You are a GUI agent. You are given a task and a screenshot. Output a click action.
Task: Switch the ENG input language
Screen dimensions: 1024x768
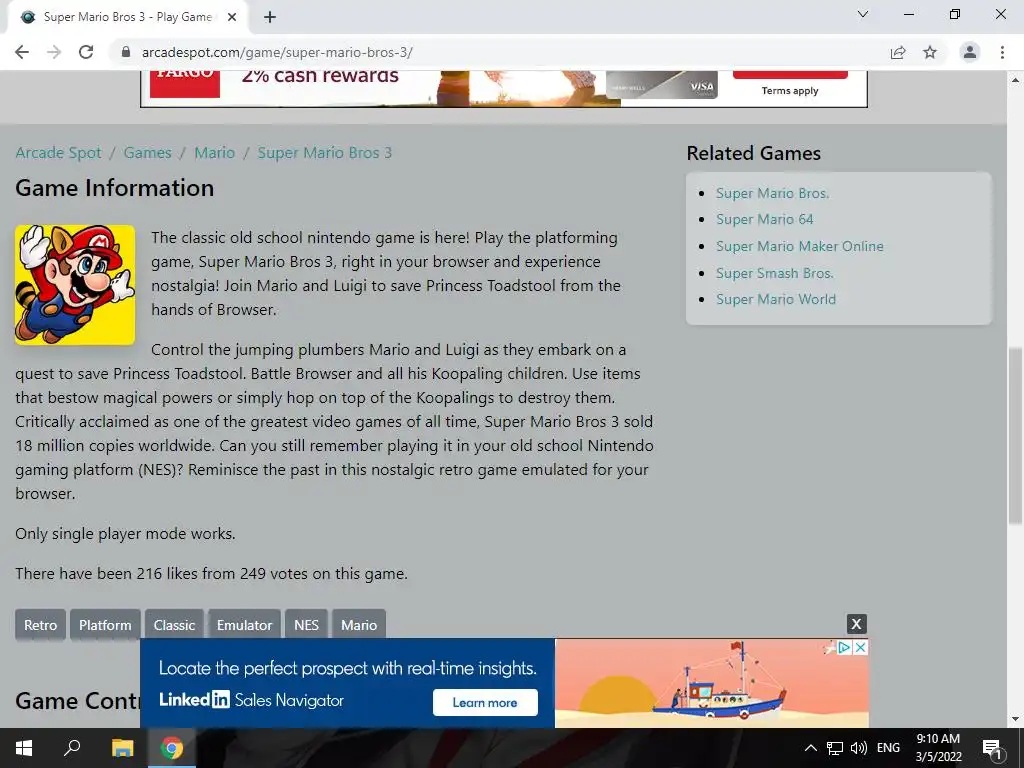888,748
